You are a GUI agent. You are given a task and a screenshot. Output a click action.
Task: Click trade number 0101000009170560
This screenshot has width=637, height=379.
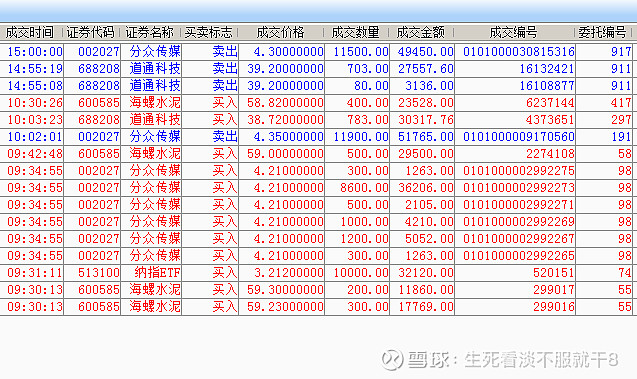tap(519, 137)
